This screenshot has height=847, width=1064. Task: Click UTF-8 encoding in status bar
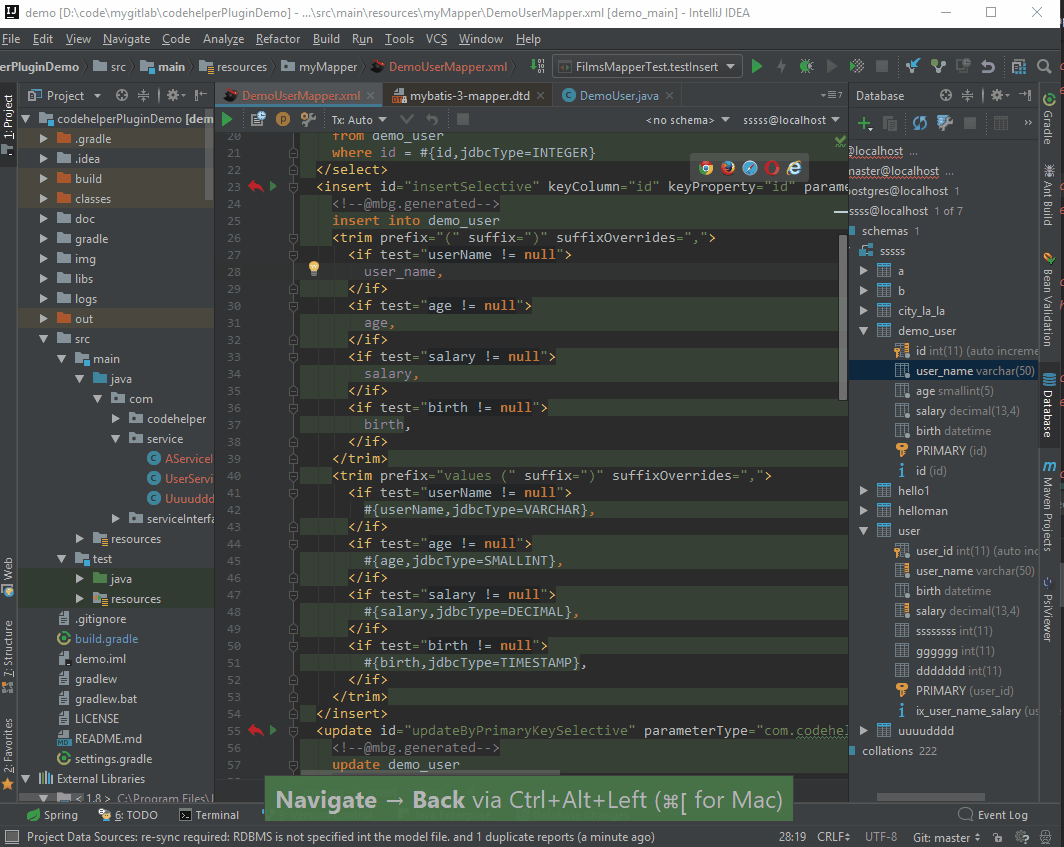tap(881, 837)
